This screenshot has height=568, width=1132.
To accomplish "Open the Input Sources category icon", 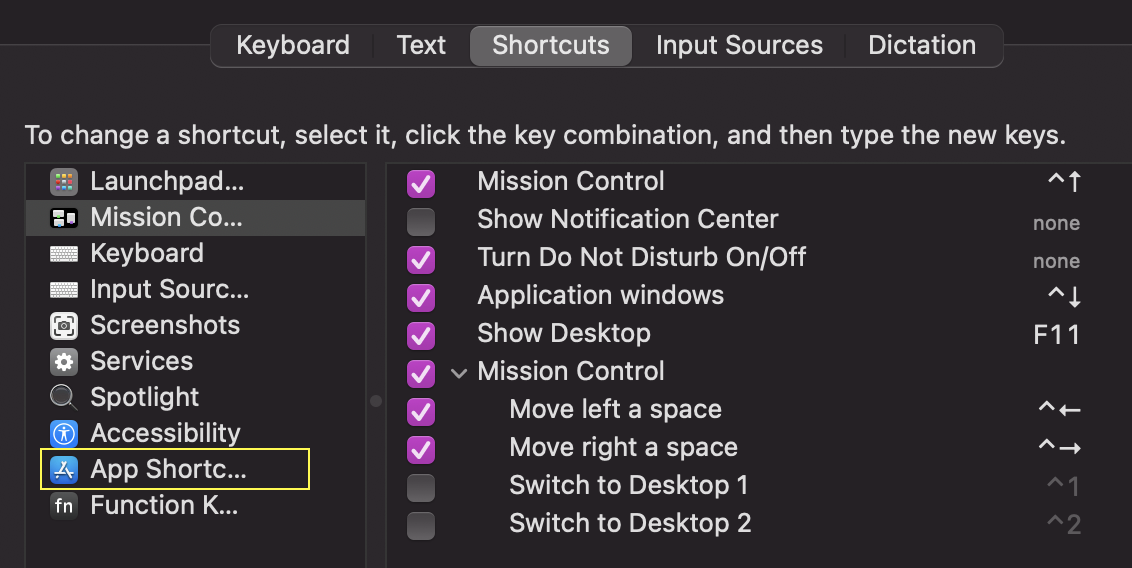I will coord(64,290).
